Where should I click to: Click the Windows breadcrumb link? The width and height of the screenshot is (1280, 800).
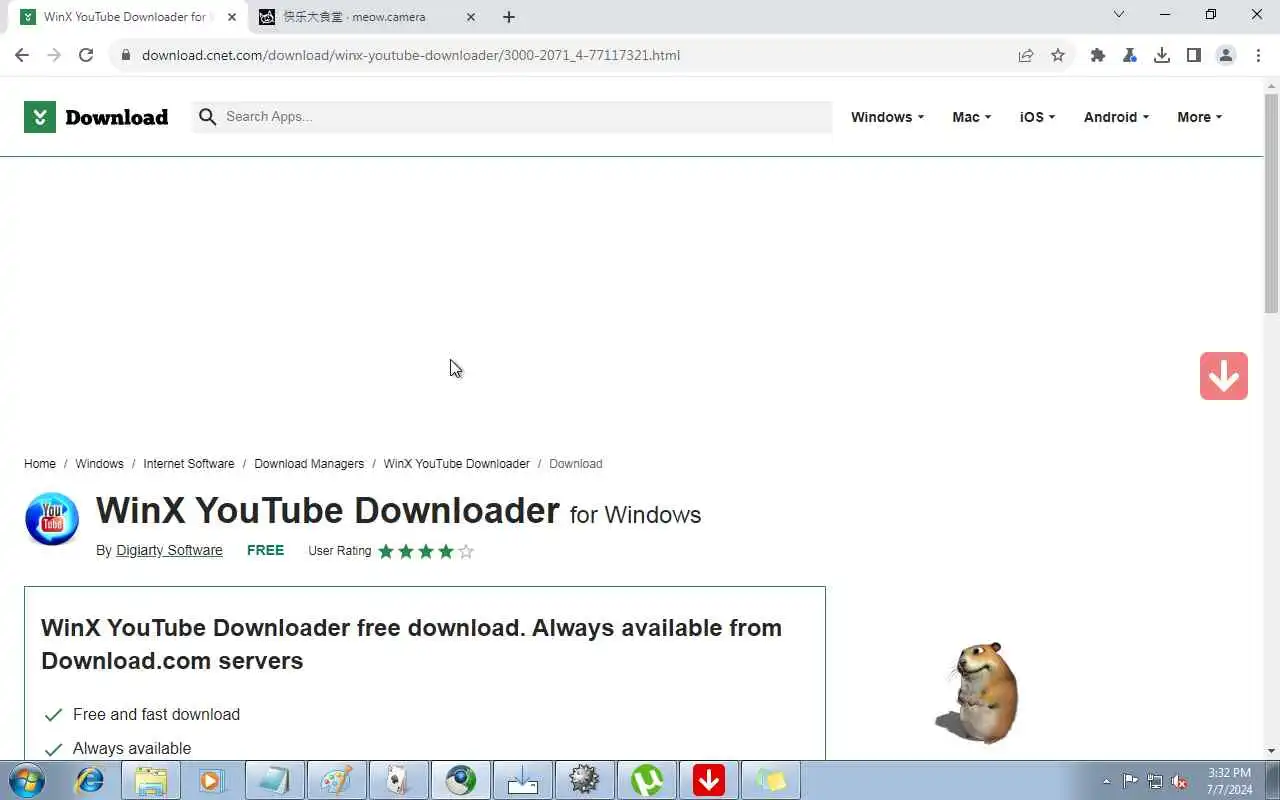point(99,464)
